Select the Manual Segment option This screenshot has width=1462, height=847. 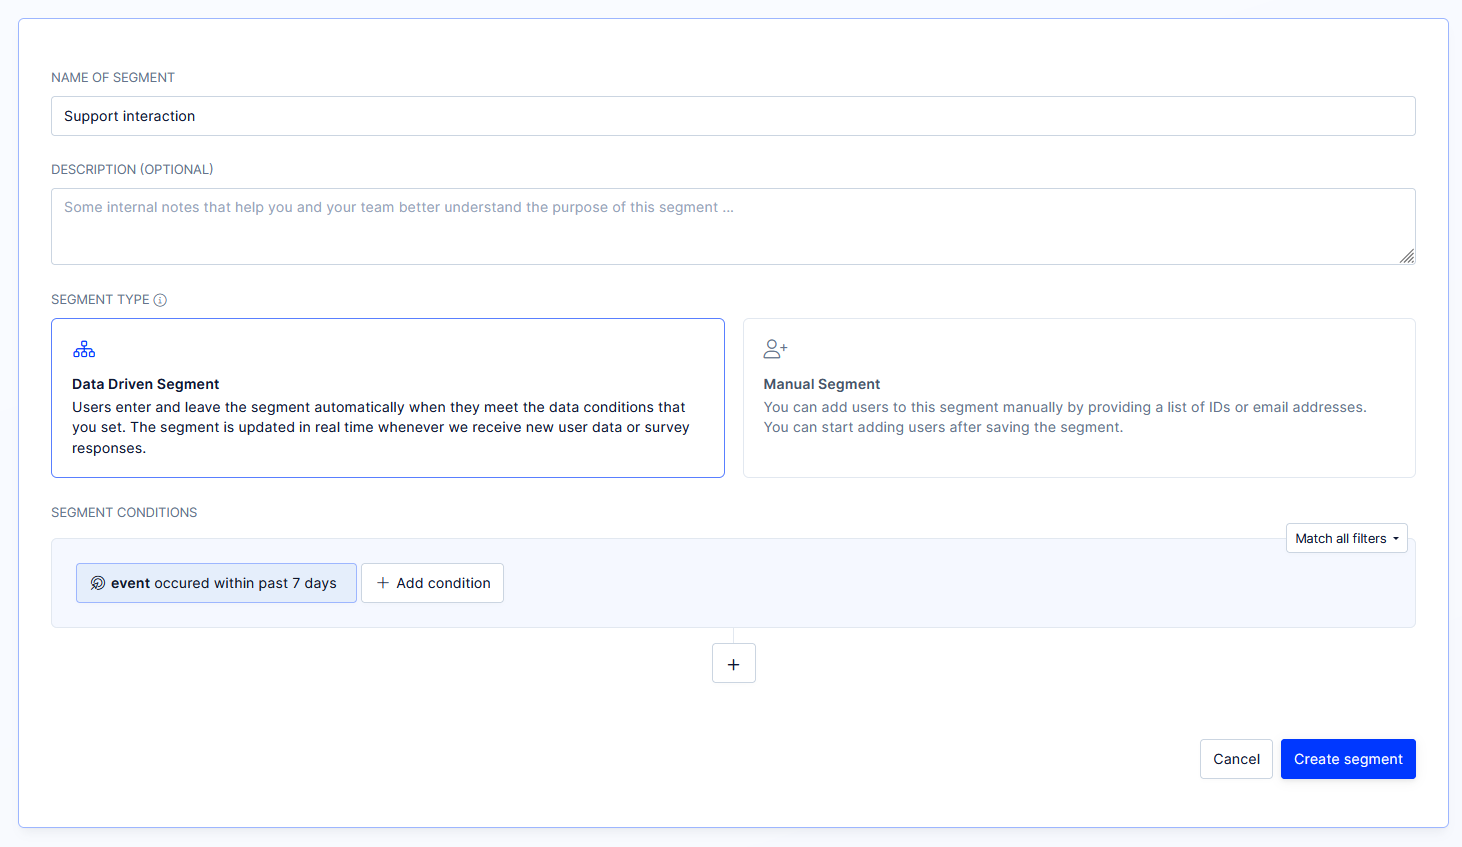(x=1079, y=398)
